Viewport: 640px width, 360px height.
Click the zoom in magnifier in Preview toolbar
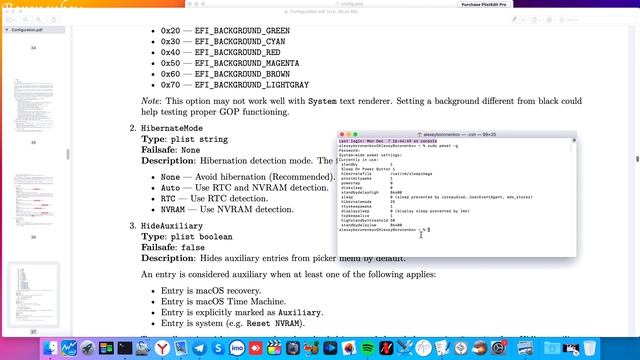point(39,20)
